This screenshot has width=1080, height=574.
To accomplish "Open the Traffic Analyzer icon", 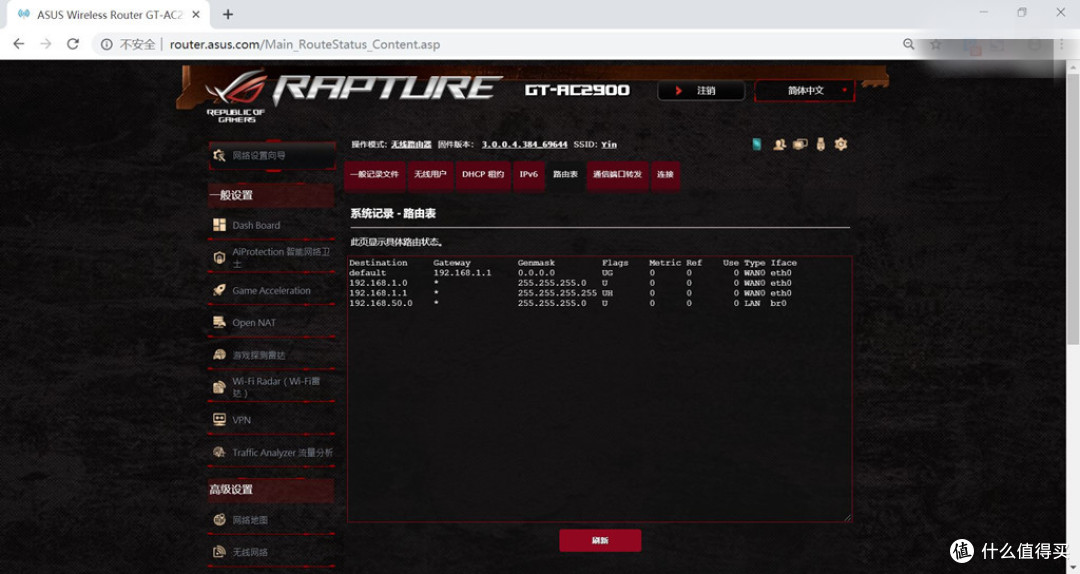I will [219, 452].
